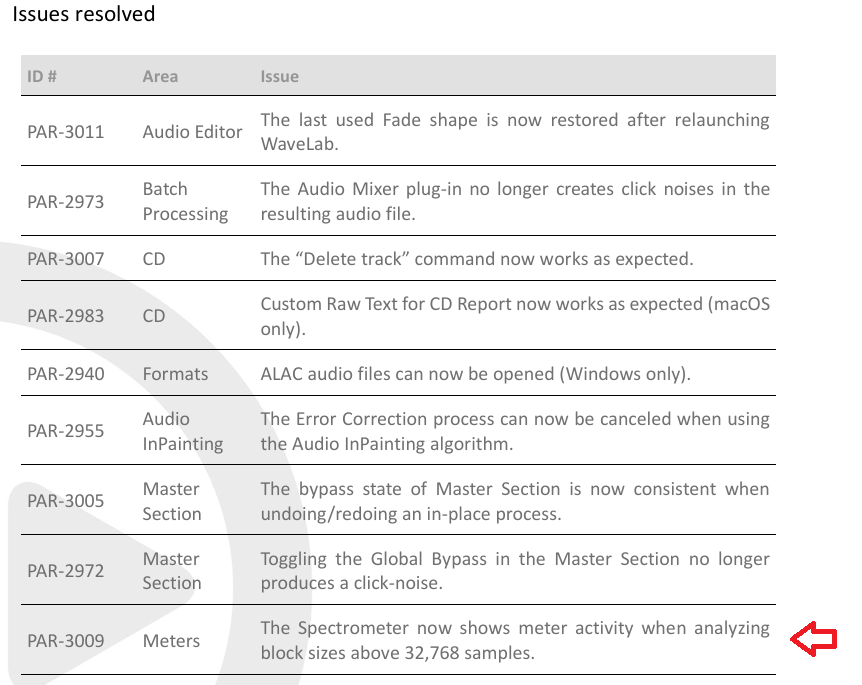862x685 pixels.
Task: Click issue ID PAR-2940
Action: point(66,374)
